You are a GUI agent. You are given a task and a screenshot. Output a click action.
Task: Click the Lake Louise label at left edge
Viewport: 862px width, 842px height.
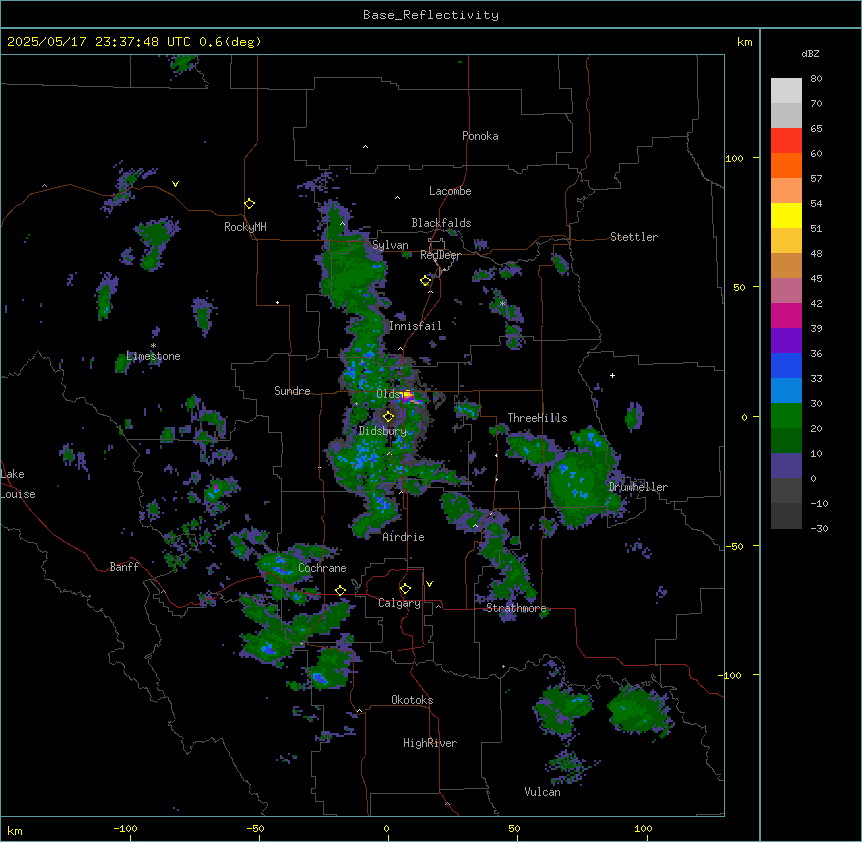click(x=18, y=484)
